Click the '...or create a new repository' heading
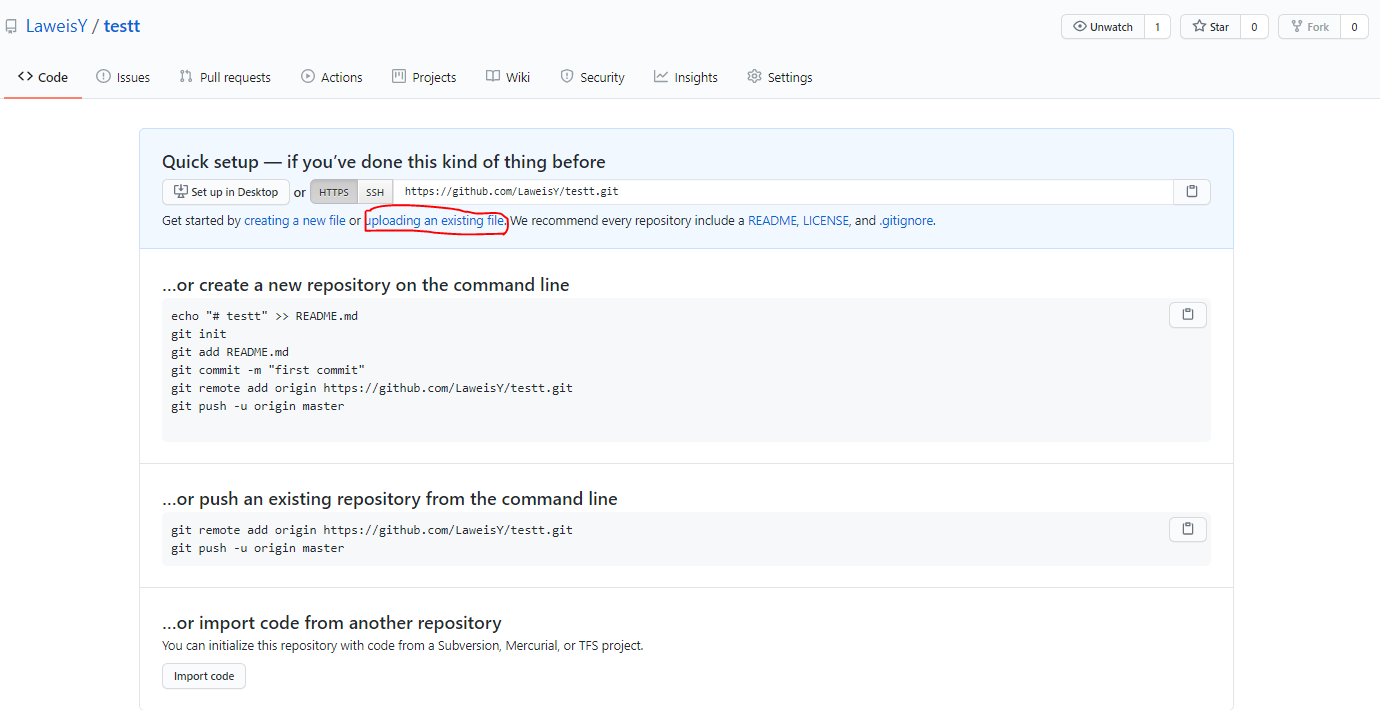Screen dimensions: 1380x710 [x=366, y=285]
